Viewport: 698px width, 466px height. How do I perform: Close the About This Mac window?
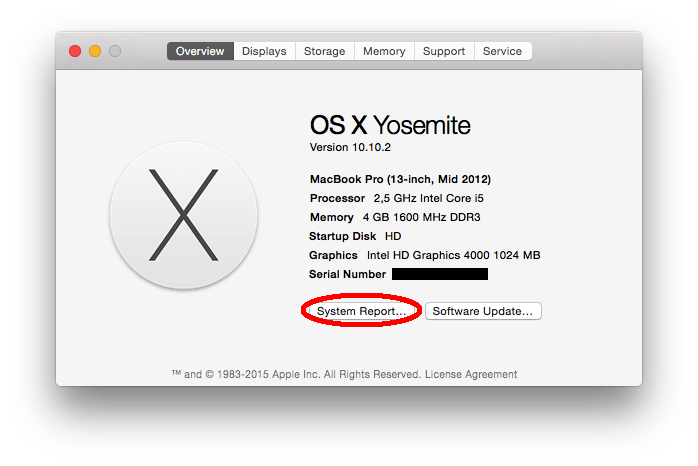coord(75,51)
